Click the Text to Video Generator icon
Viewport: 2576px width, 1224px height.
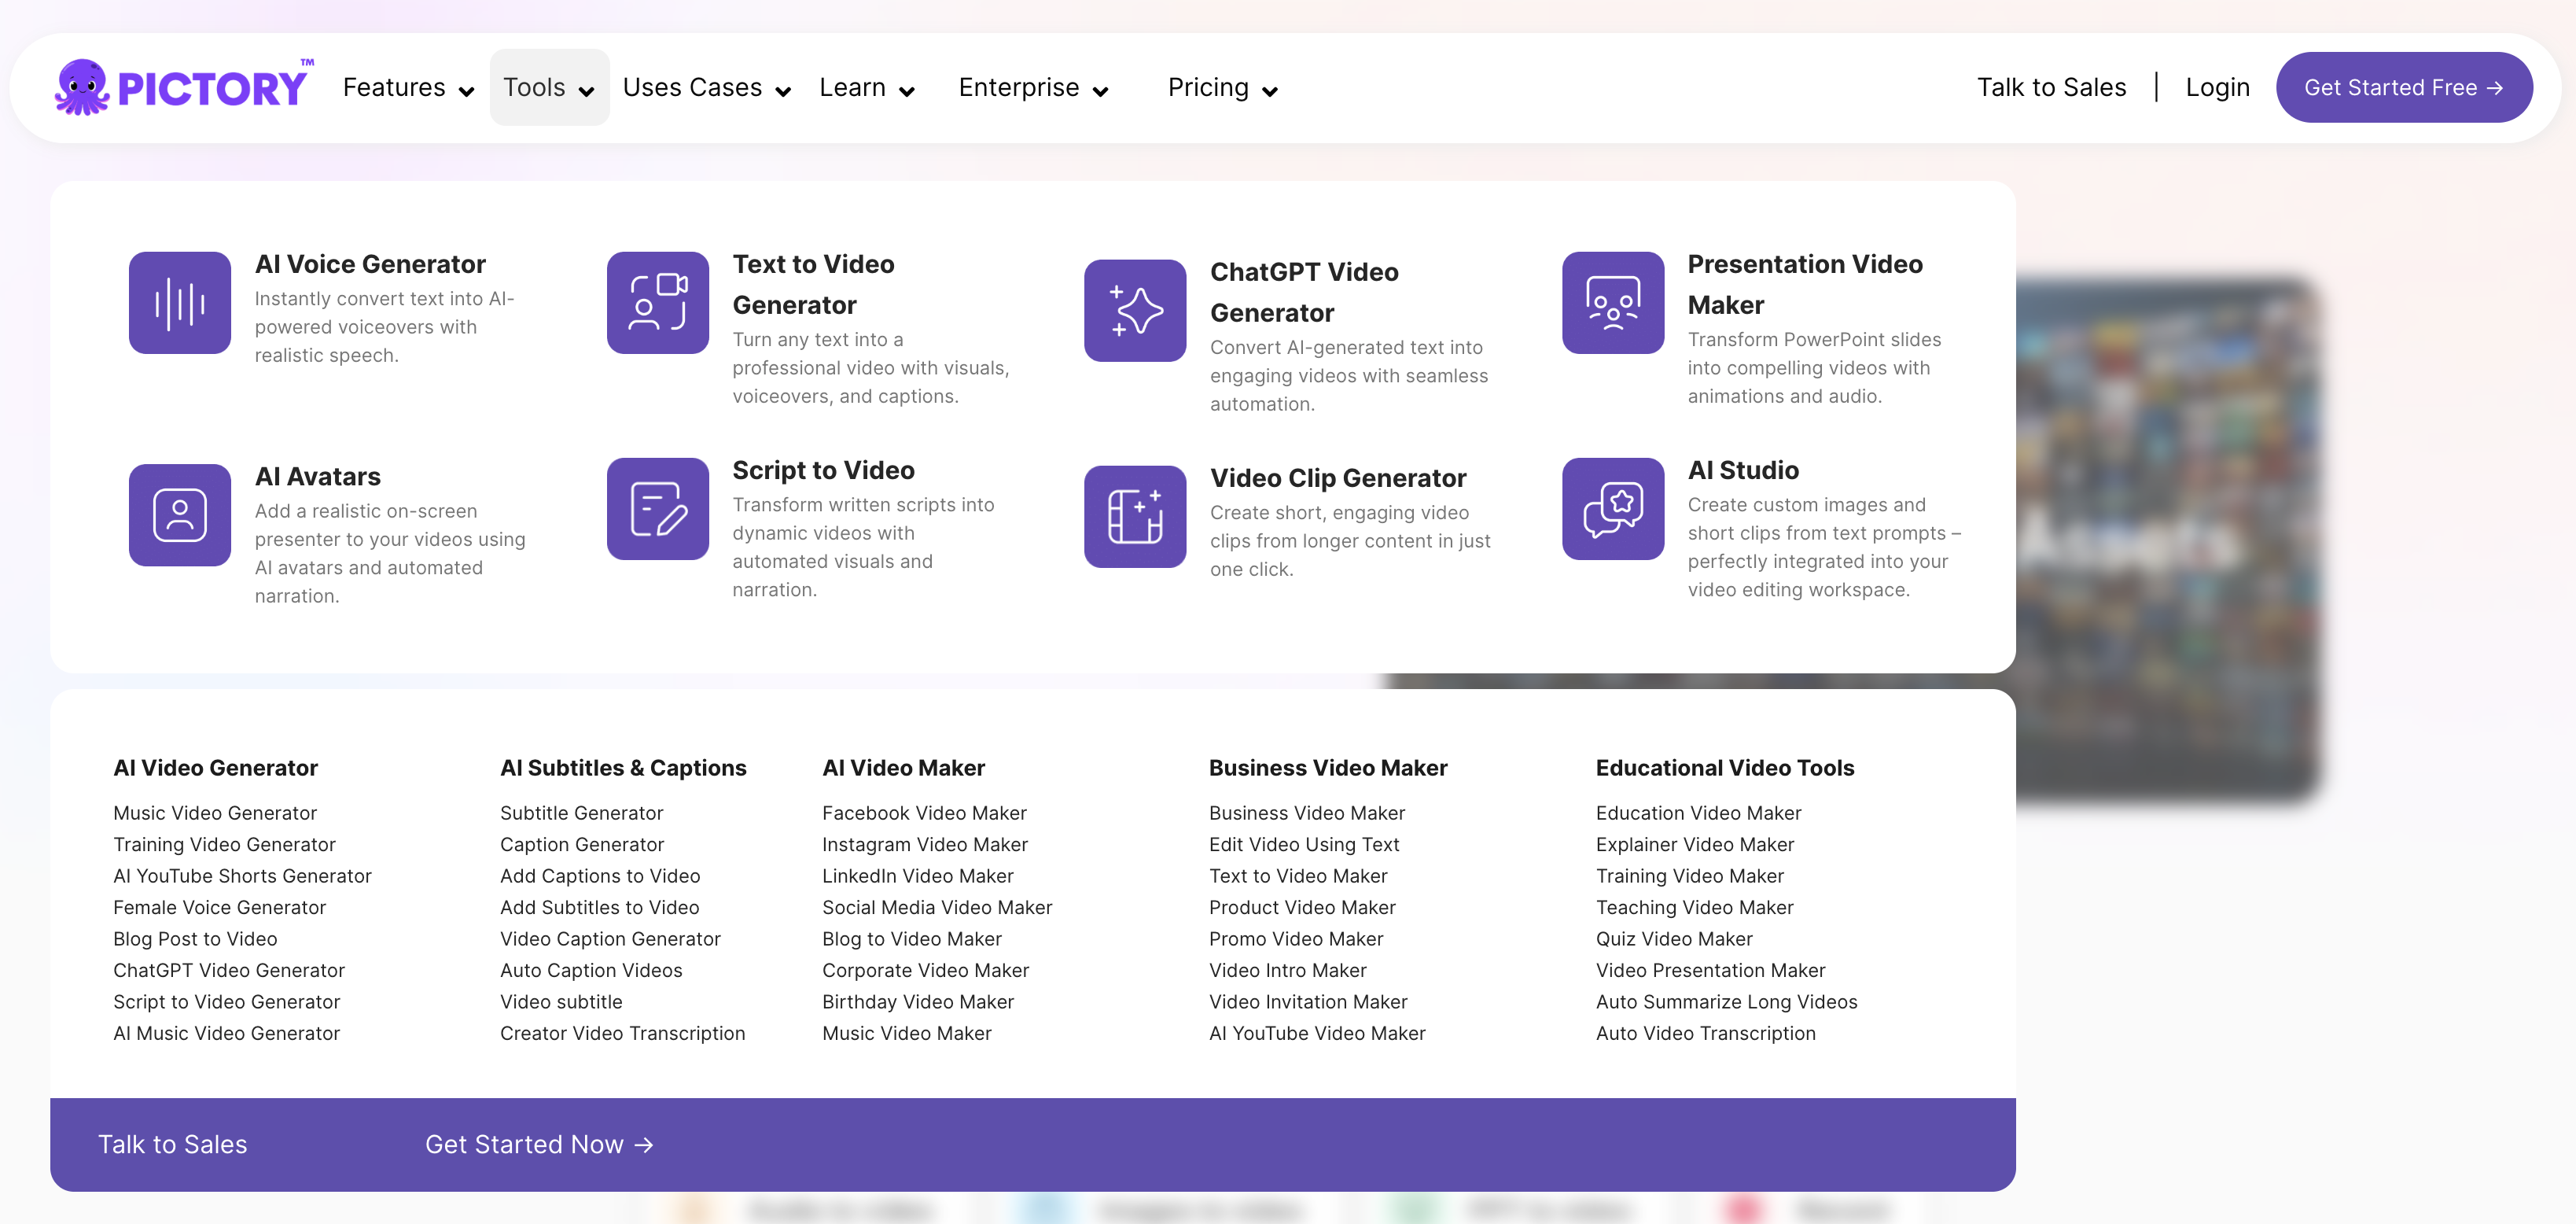point(657,302)
